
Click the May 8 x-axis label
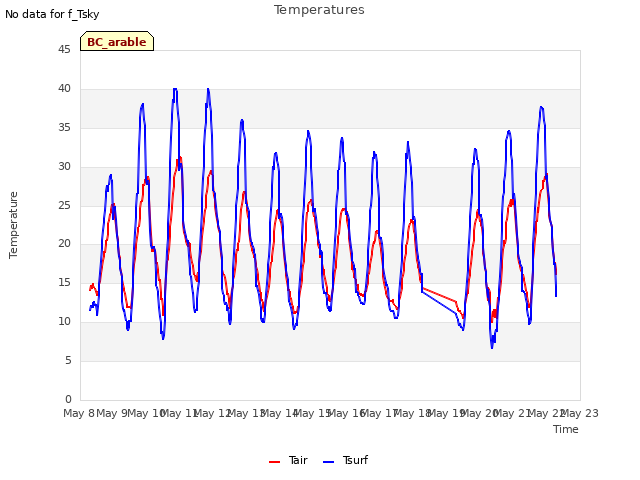pos(79,413)
